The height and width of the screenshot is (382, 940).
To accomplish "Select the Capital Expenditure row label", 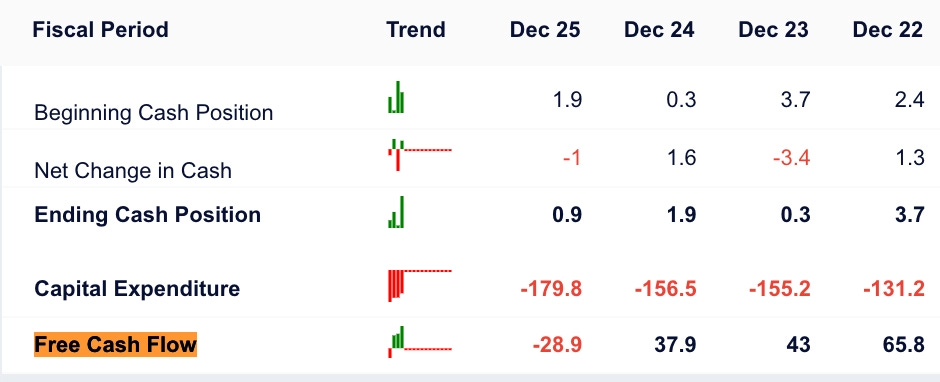I will [137, 288].
